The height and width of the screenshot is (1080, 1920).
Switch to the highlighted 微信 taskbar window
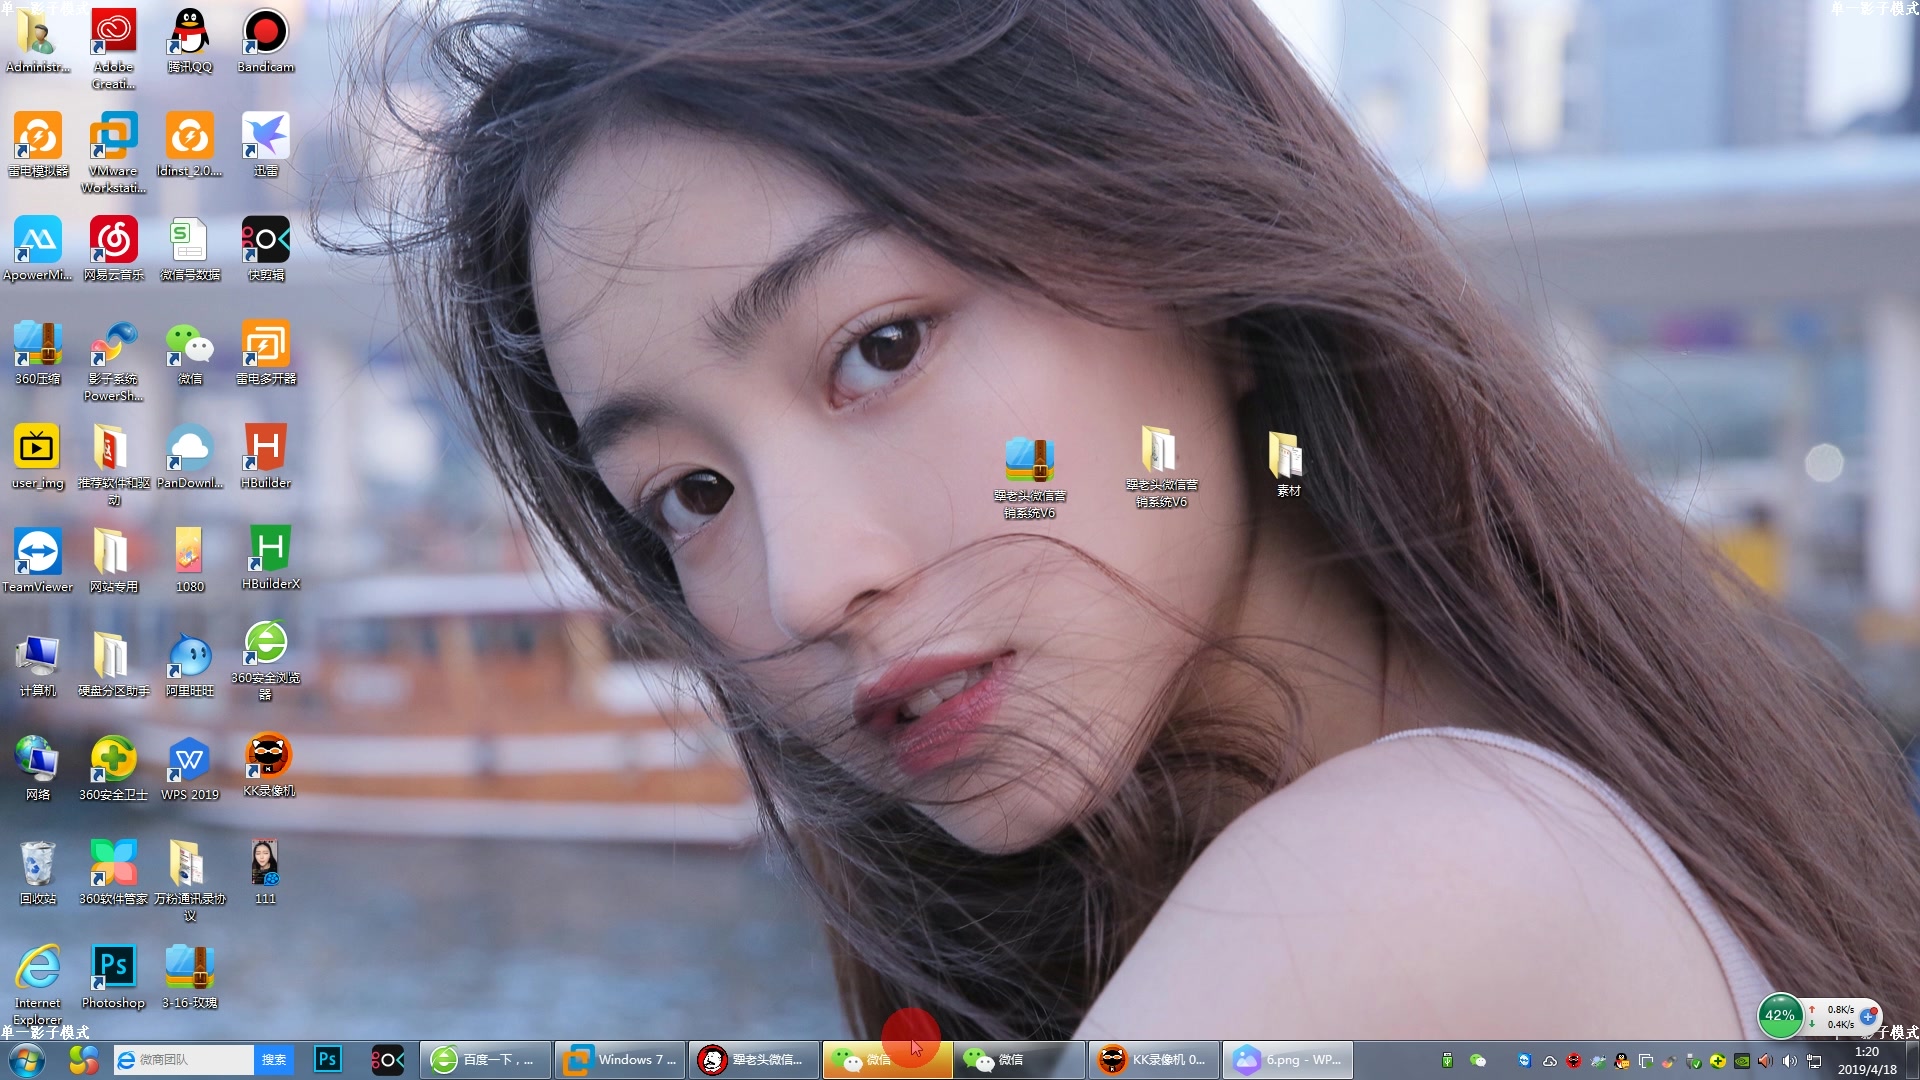887,1060
